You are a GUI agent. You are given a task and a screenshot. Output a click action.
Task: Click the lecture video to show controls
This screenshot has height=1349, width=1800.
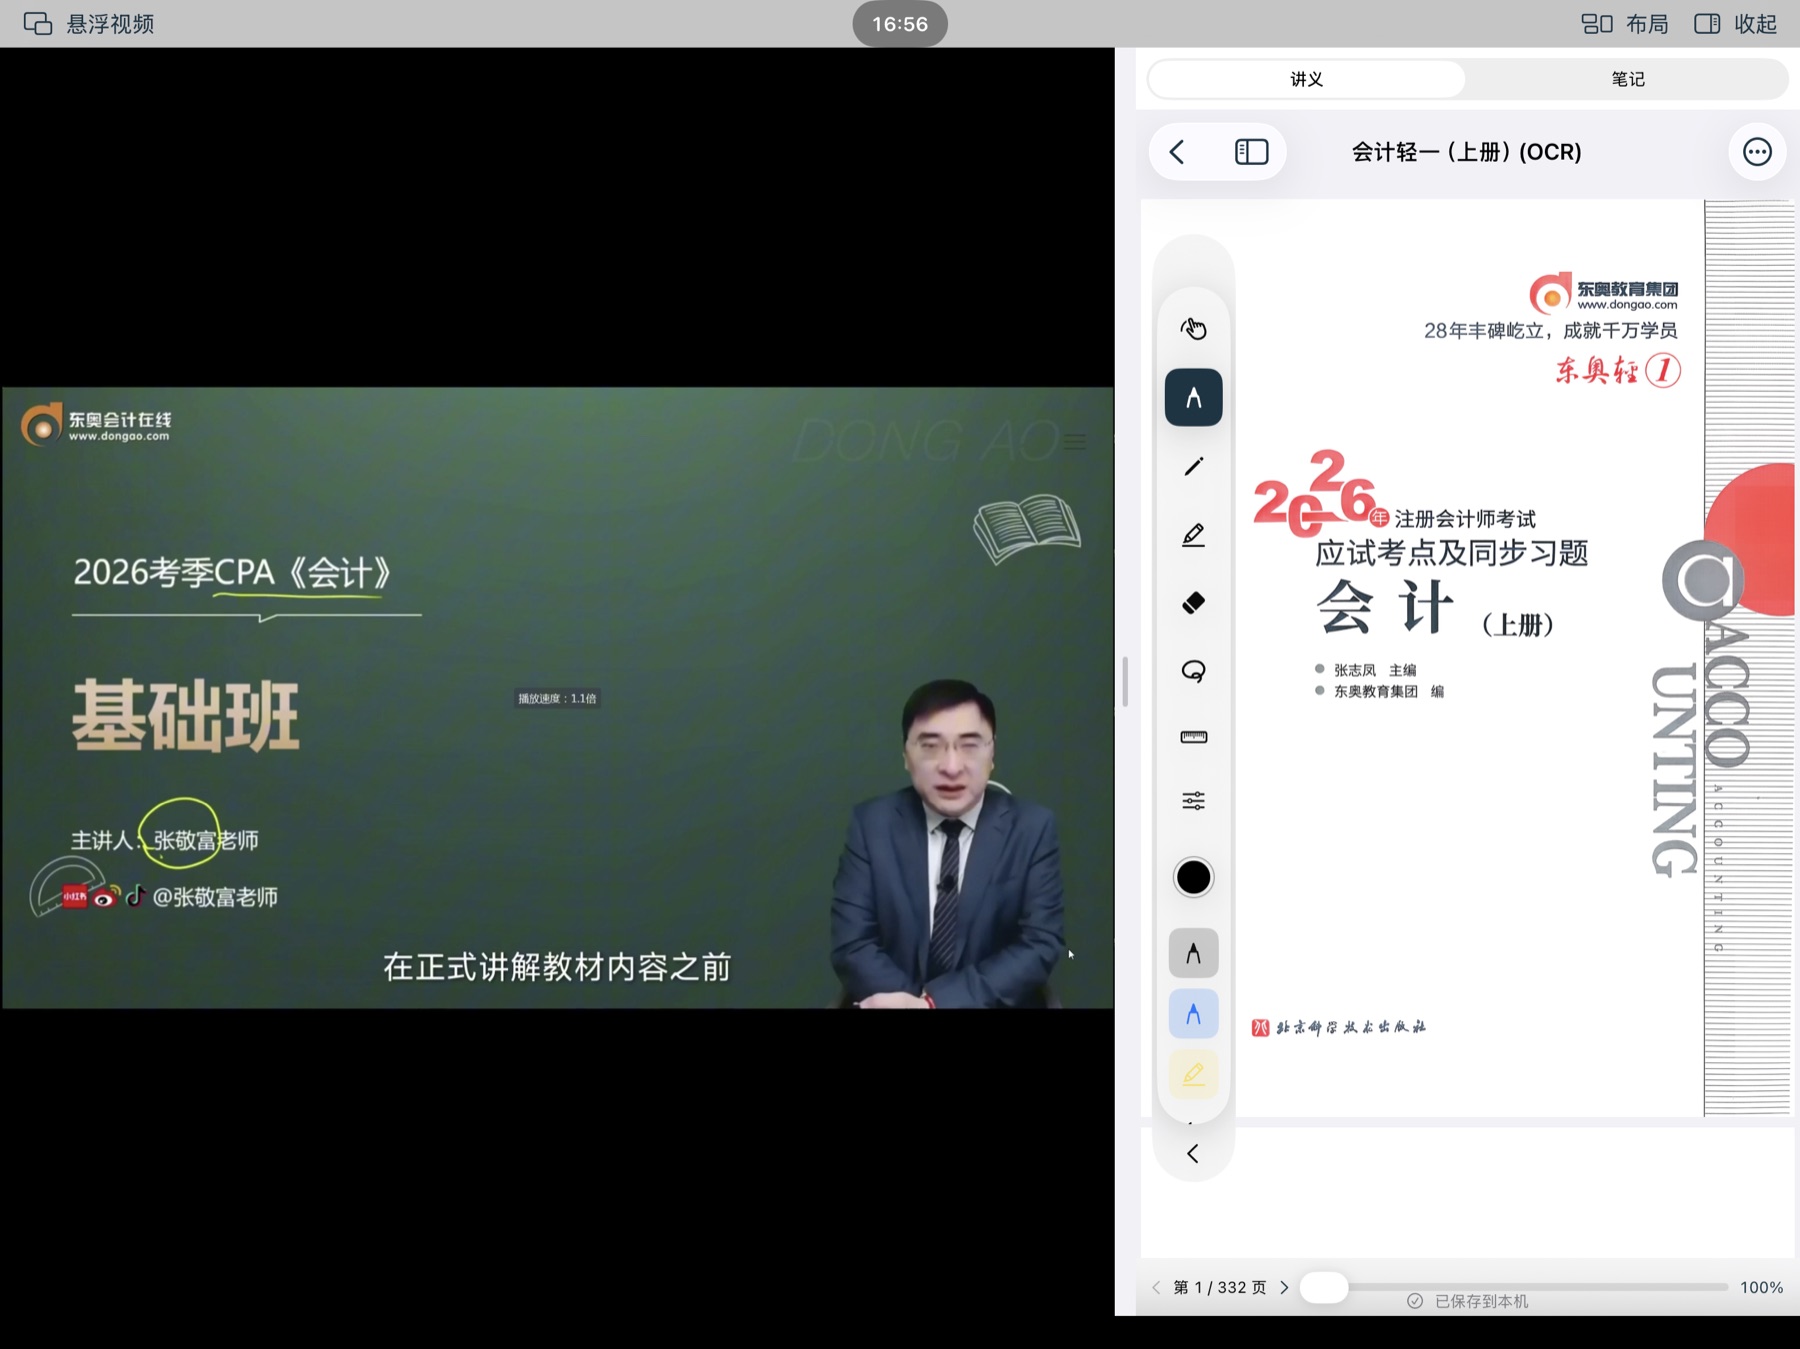557,697
